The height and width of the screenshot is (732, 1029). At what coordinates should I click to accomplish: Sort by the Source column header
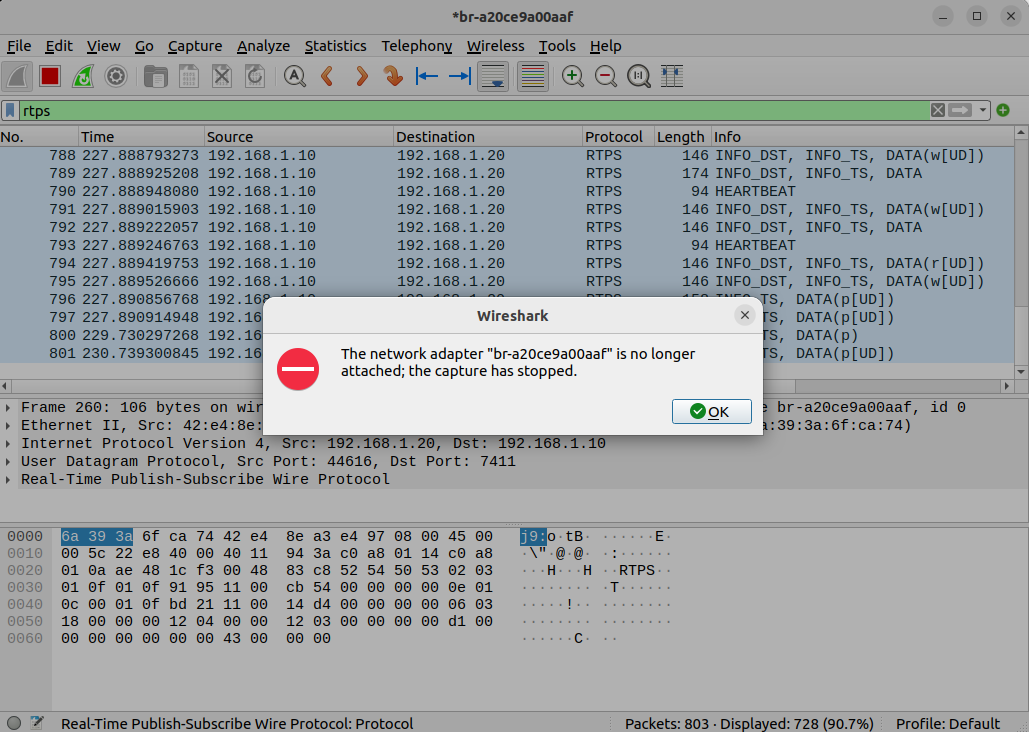pos(299,137)
